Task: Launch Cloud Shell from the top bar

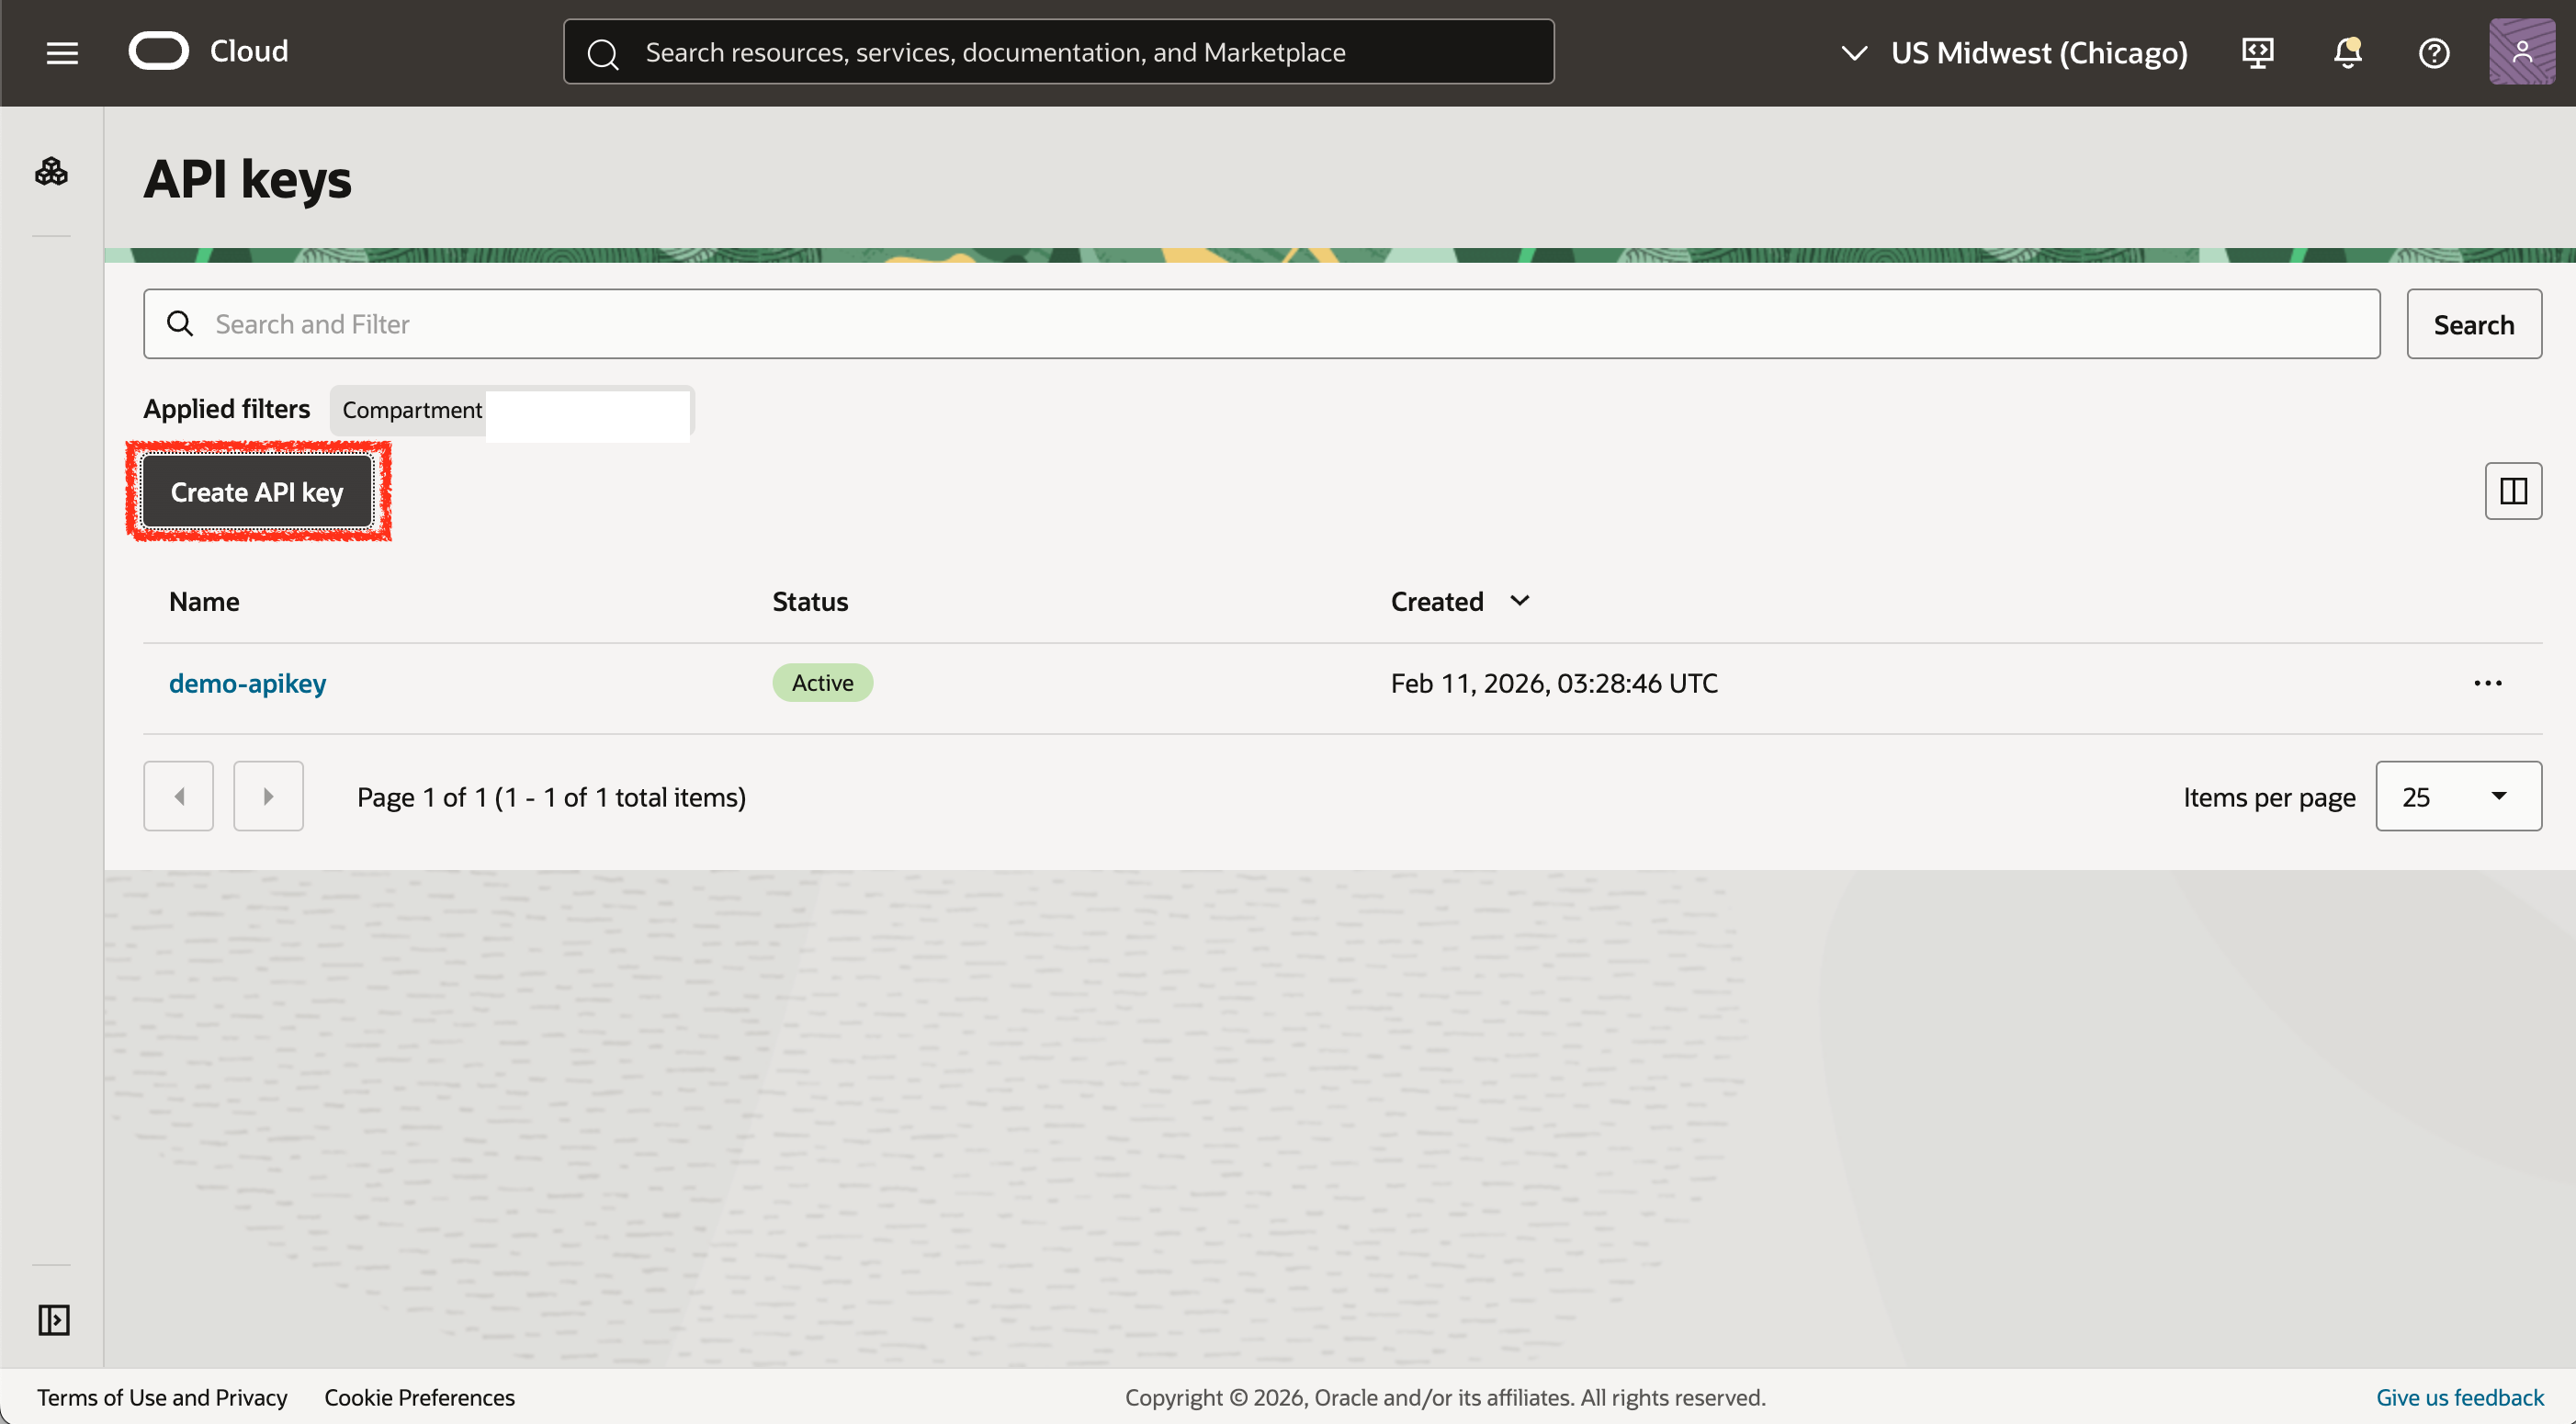Action: pyautogui.click(x=2257, y=52)
